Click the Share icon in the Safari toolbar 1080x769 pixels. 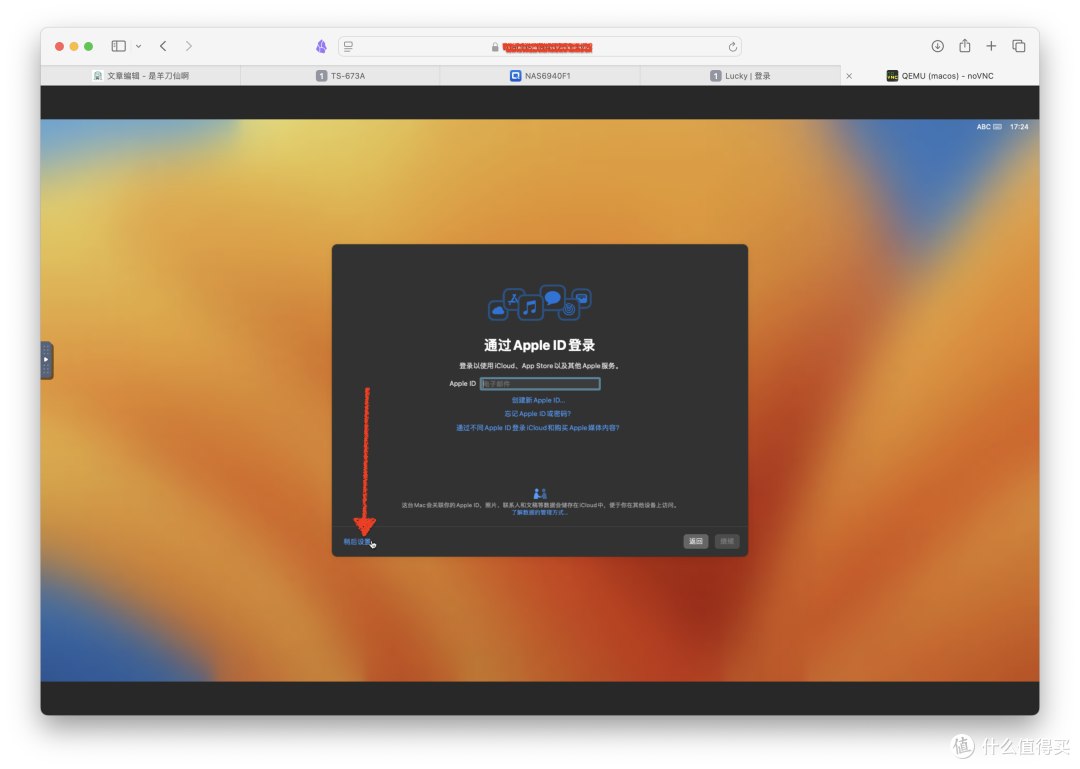(x=964, y=46)
